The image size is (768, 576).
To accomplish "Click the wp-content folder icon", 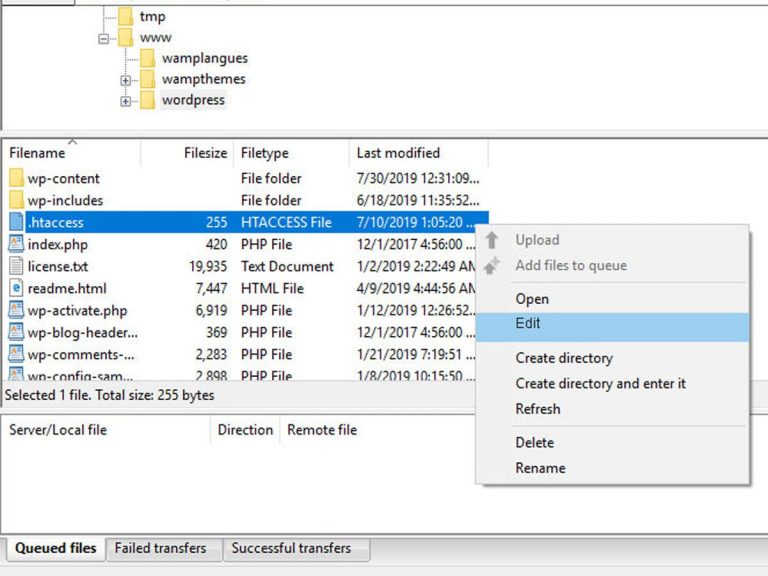I will [x=16, y=178].
